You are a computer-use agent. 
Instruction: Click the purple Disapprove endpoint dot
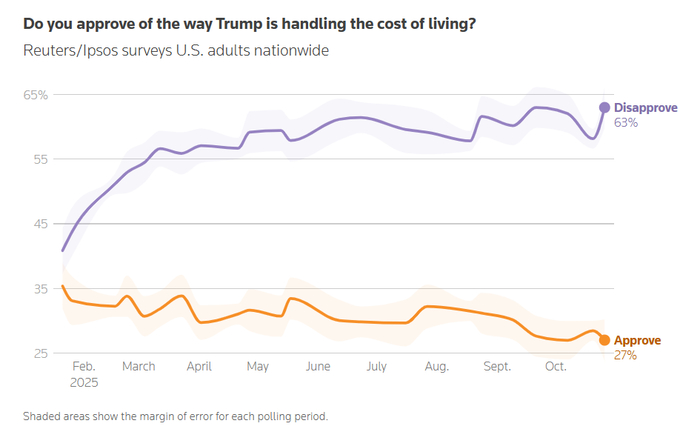(604, 108)
